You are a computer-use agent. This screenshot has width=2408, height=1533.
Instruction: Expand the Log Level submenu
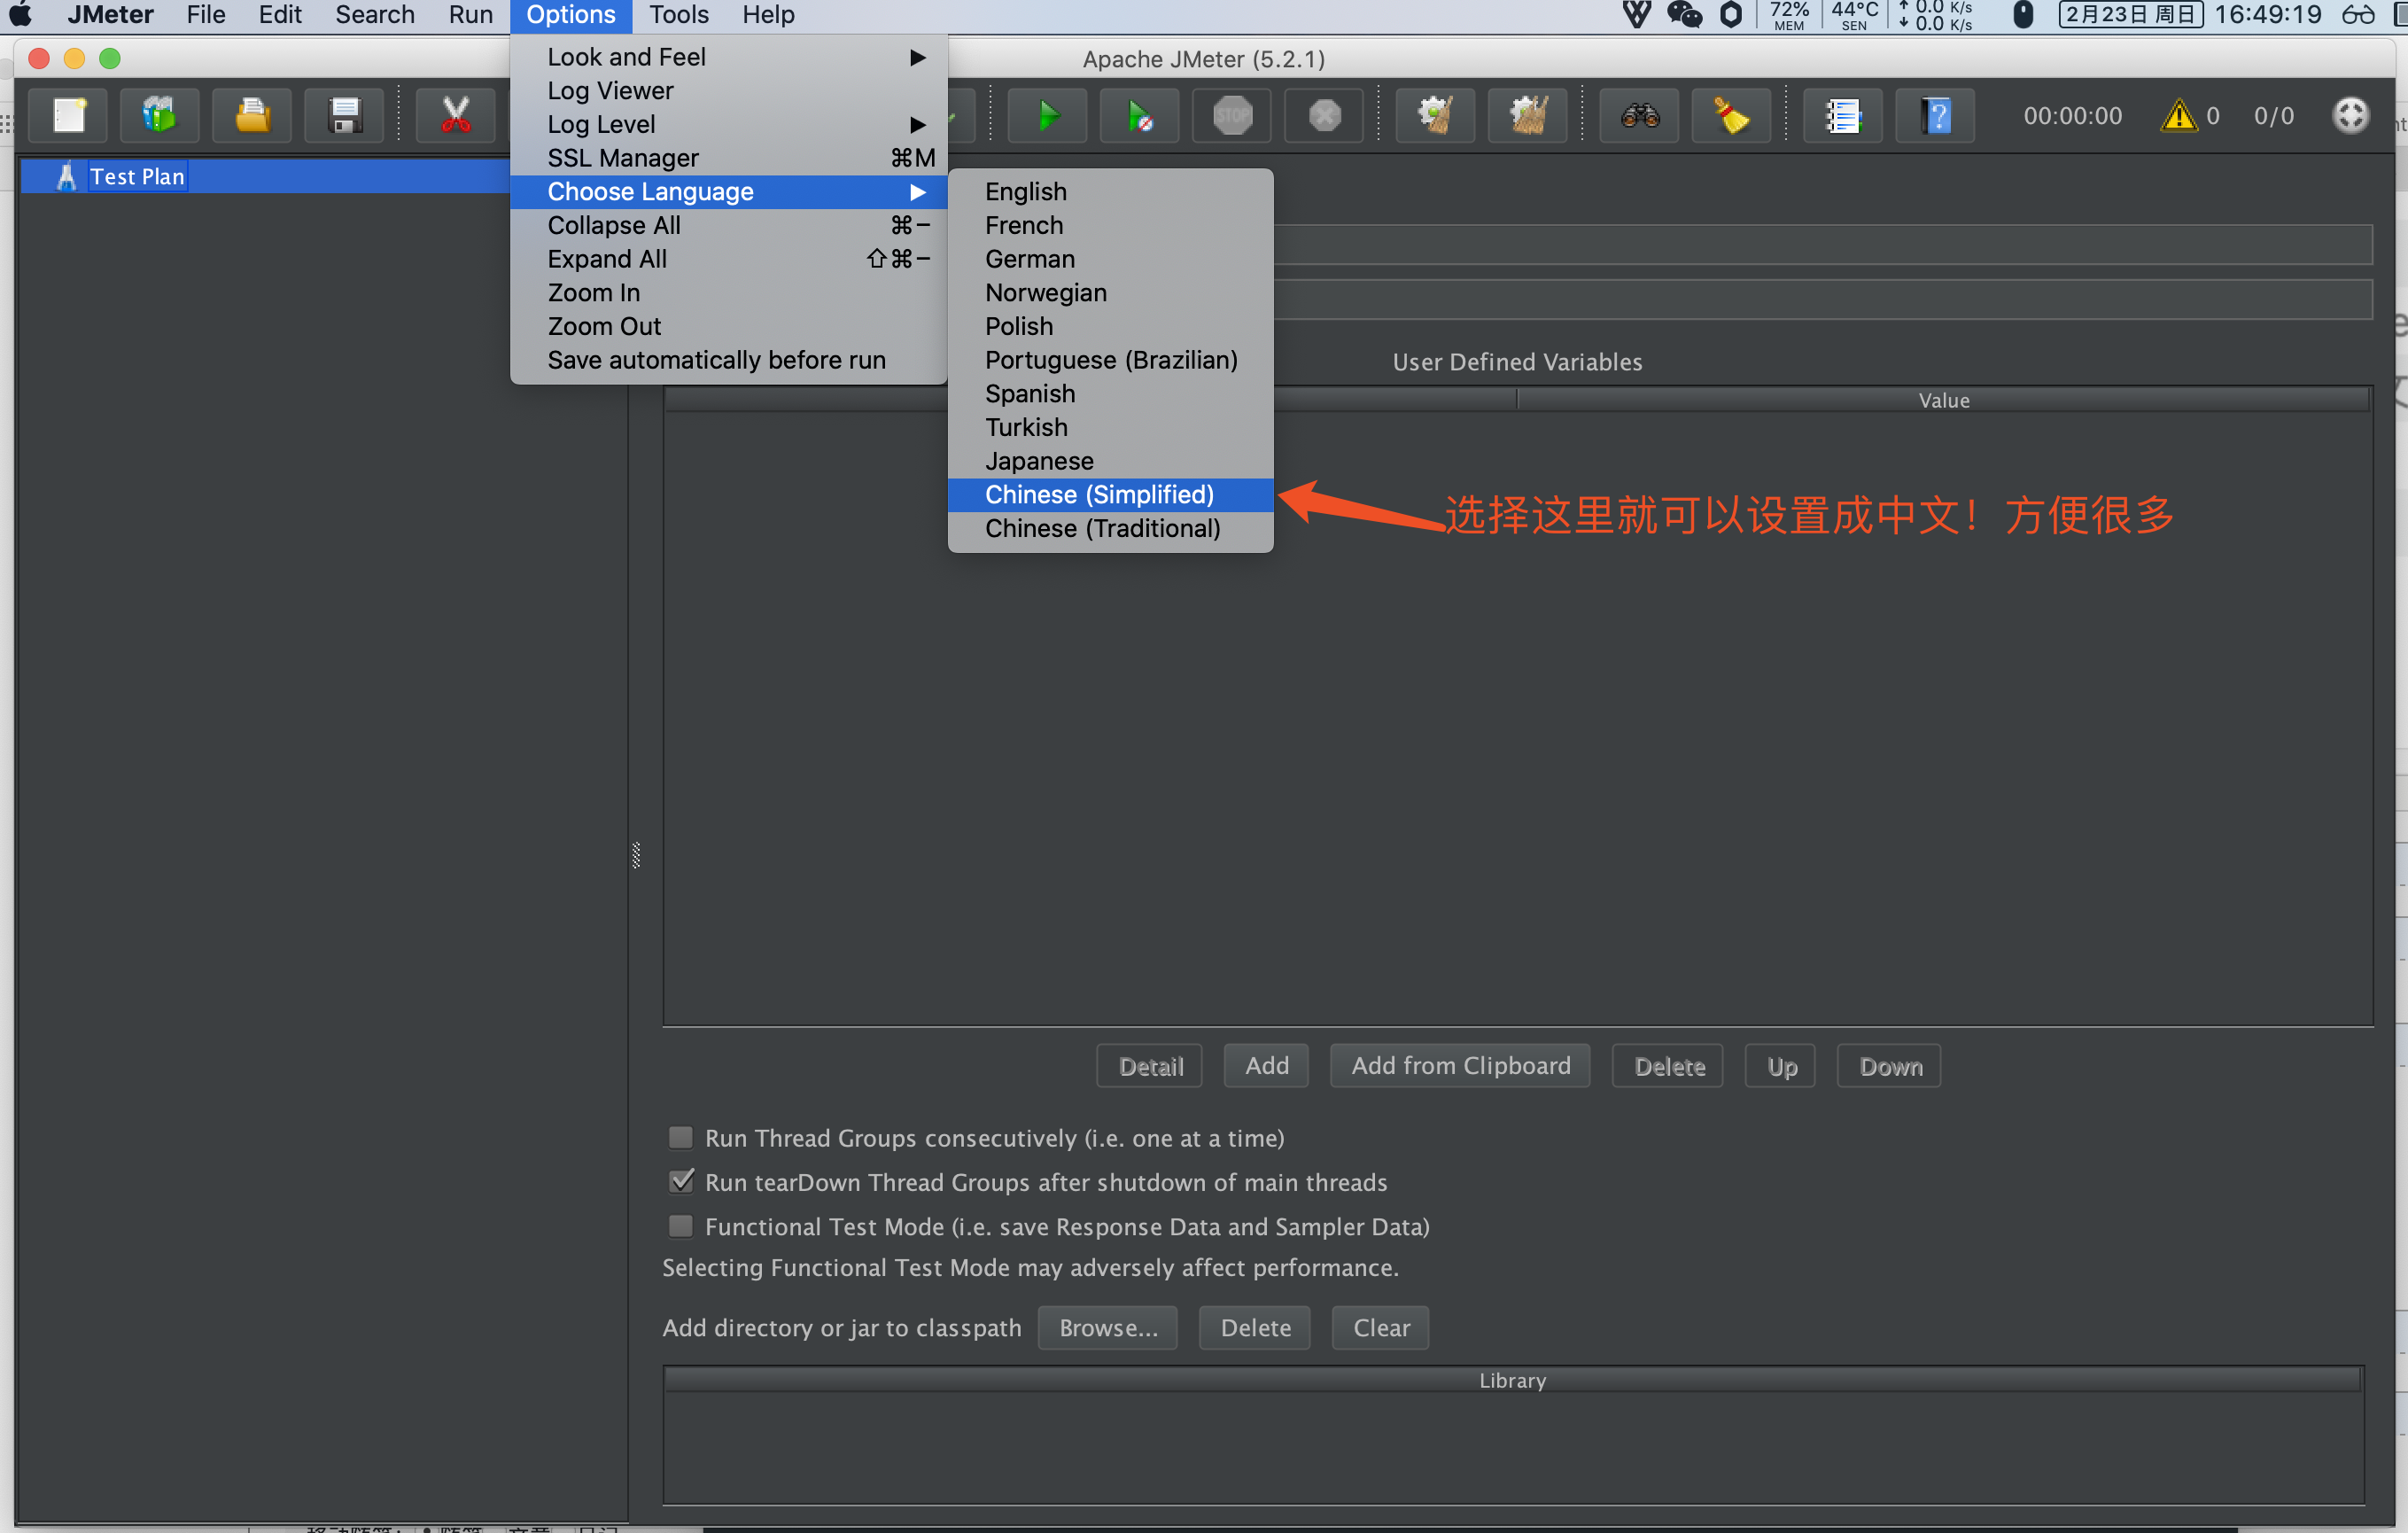(x=729, y=125)
